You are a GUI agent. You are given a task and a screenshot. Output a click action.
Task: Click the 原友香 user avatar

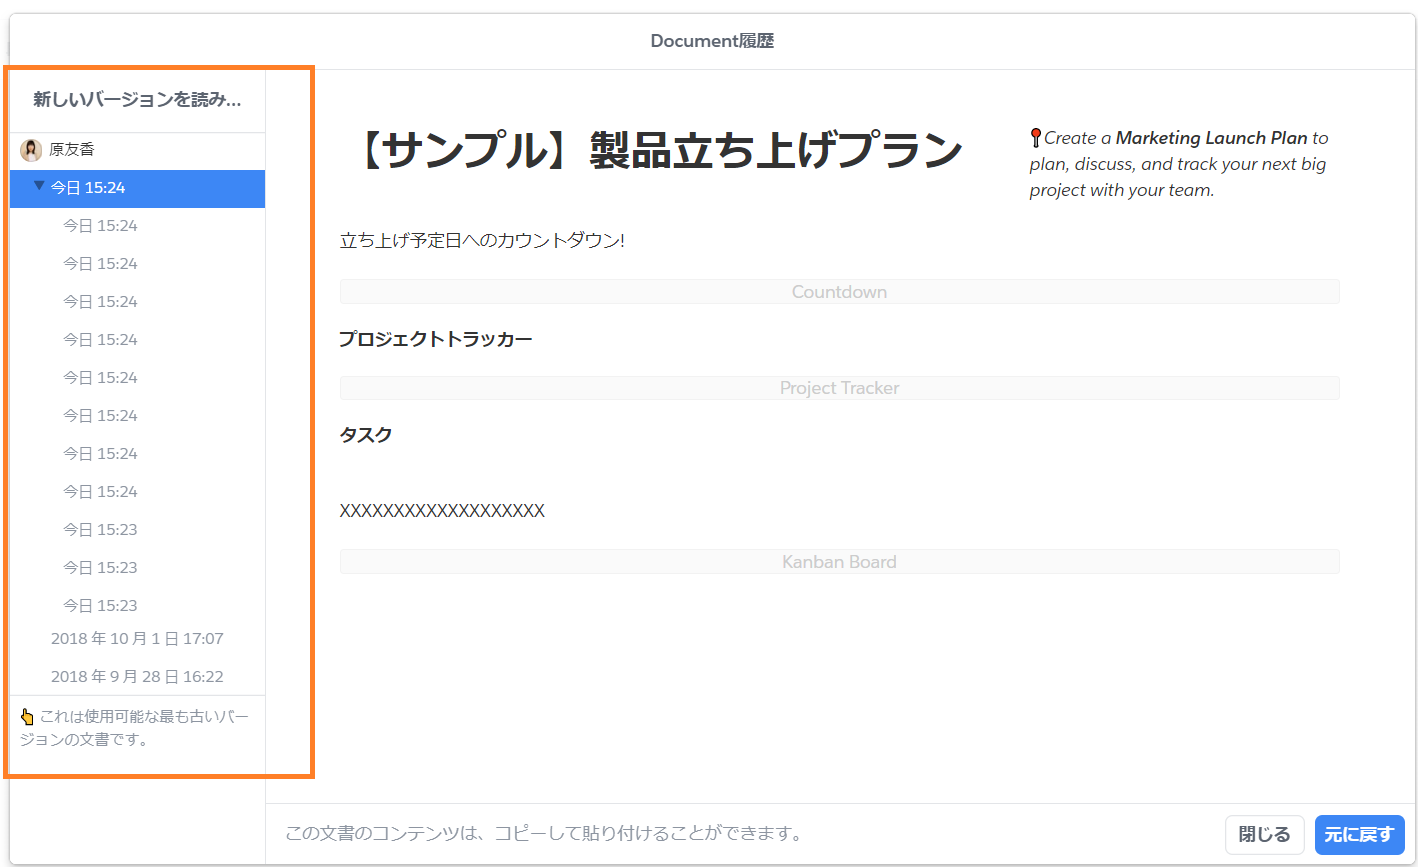click(x=31, y=150)
